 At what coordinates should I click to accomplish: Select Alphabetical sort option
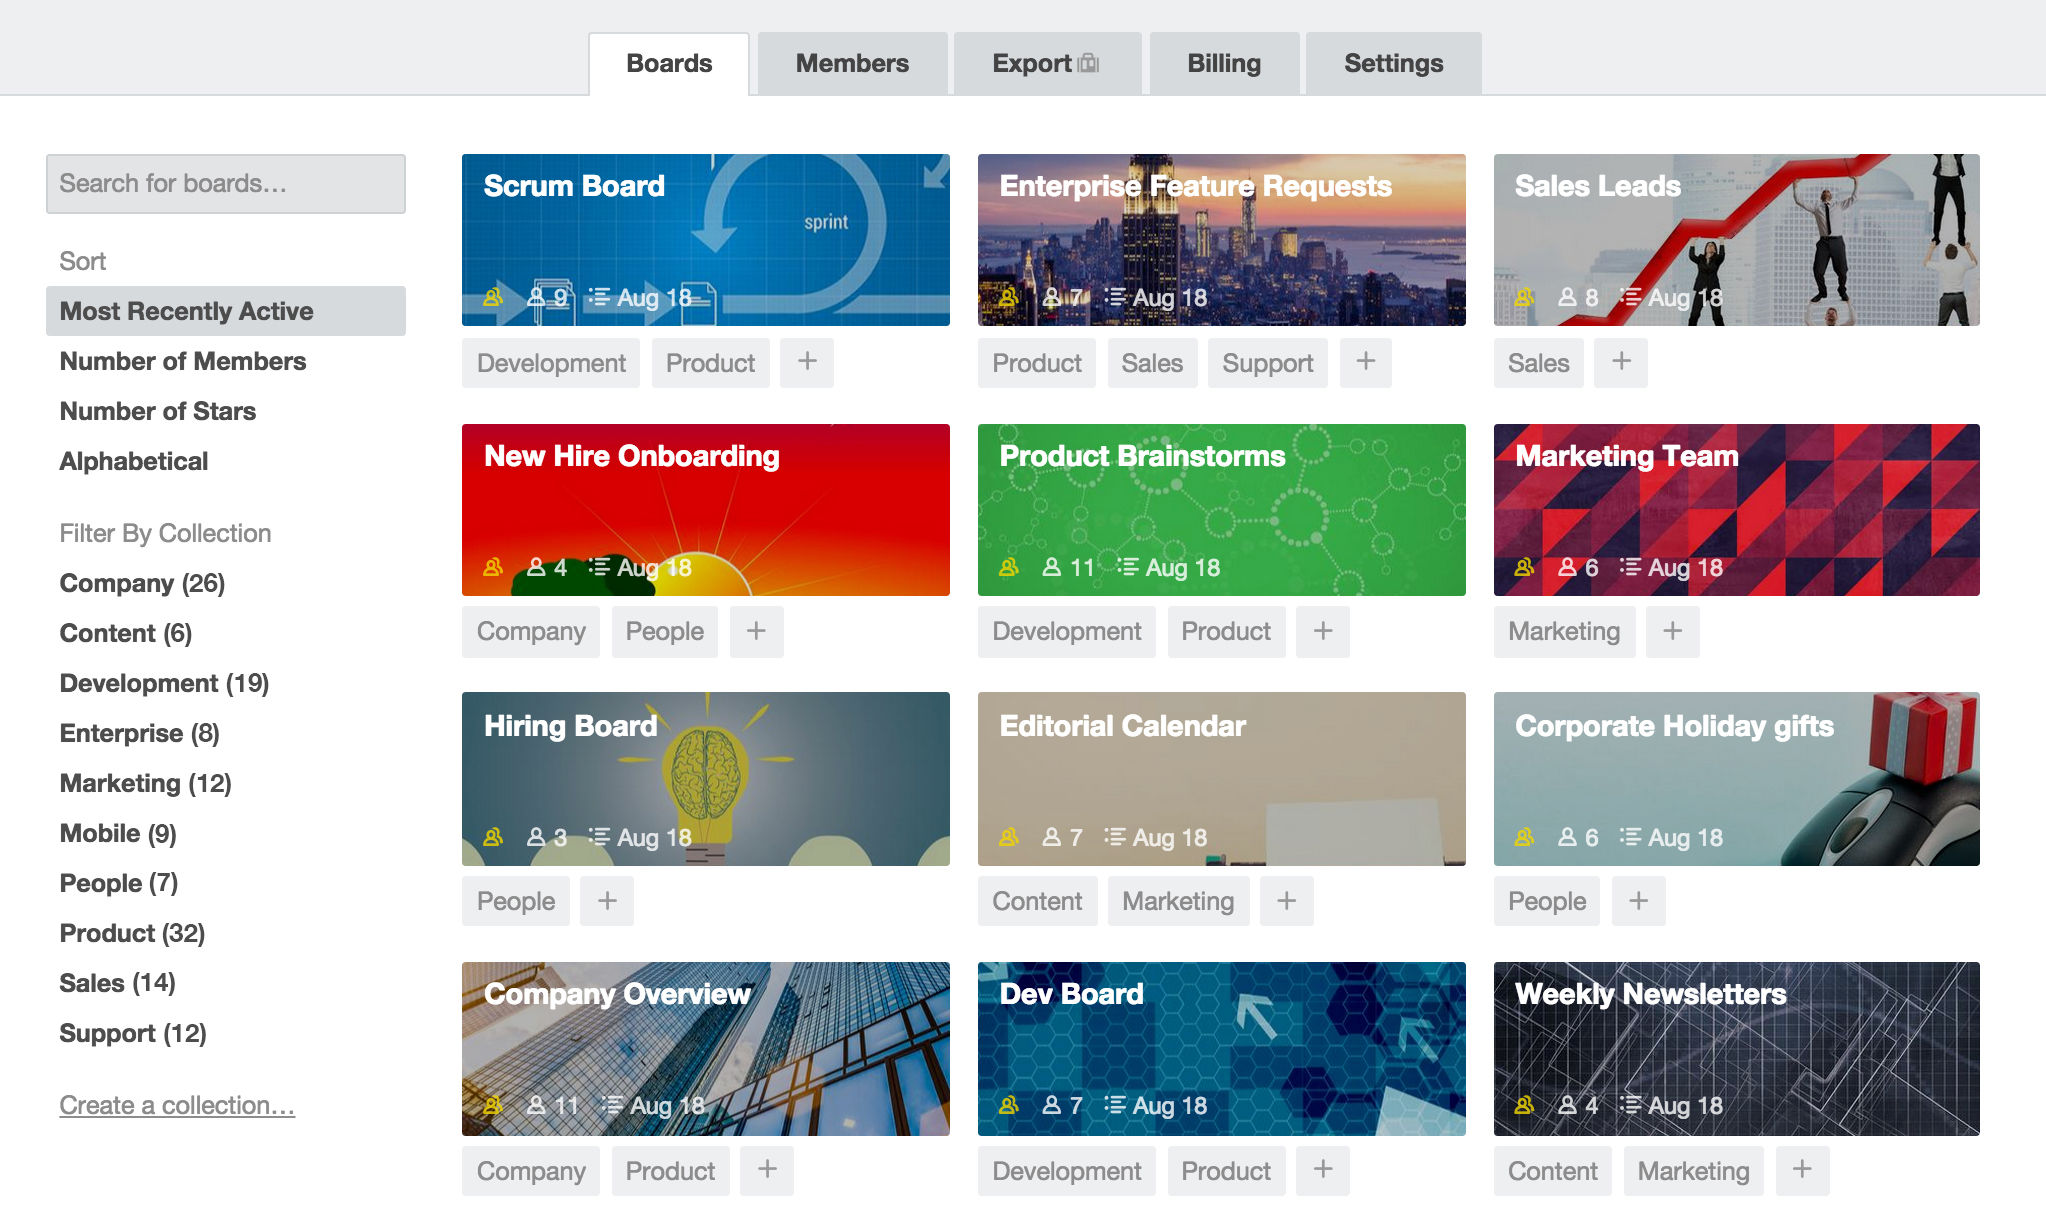point(134,461)
